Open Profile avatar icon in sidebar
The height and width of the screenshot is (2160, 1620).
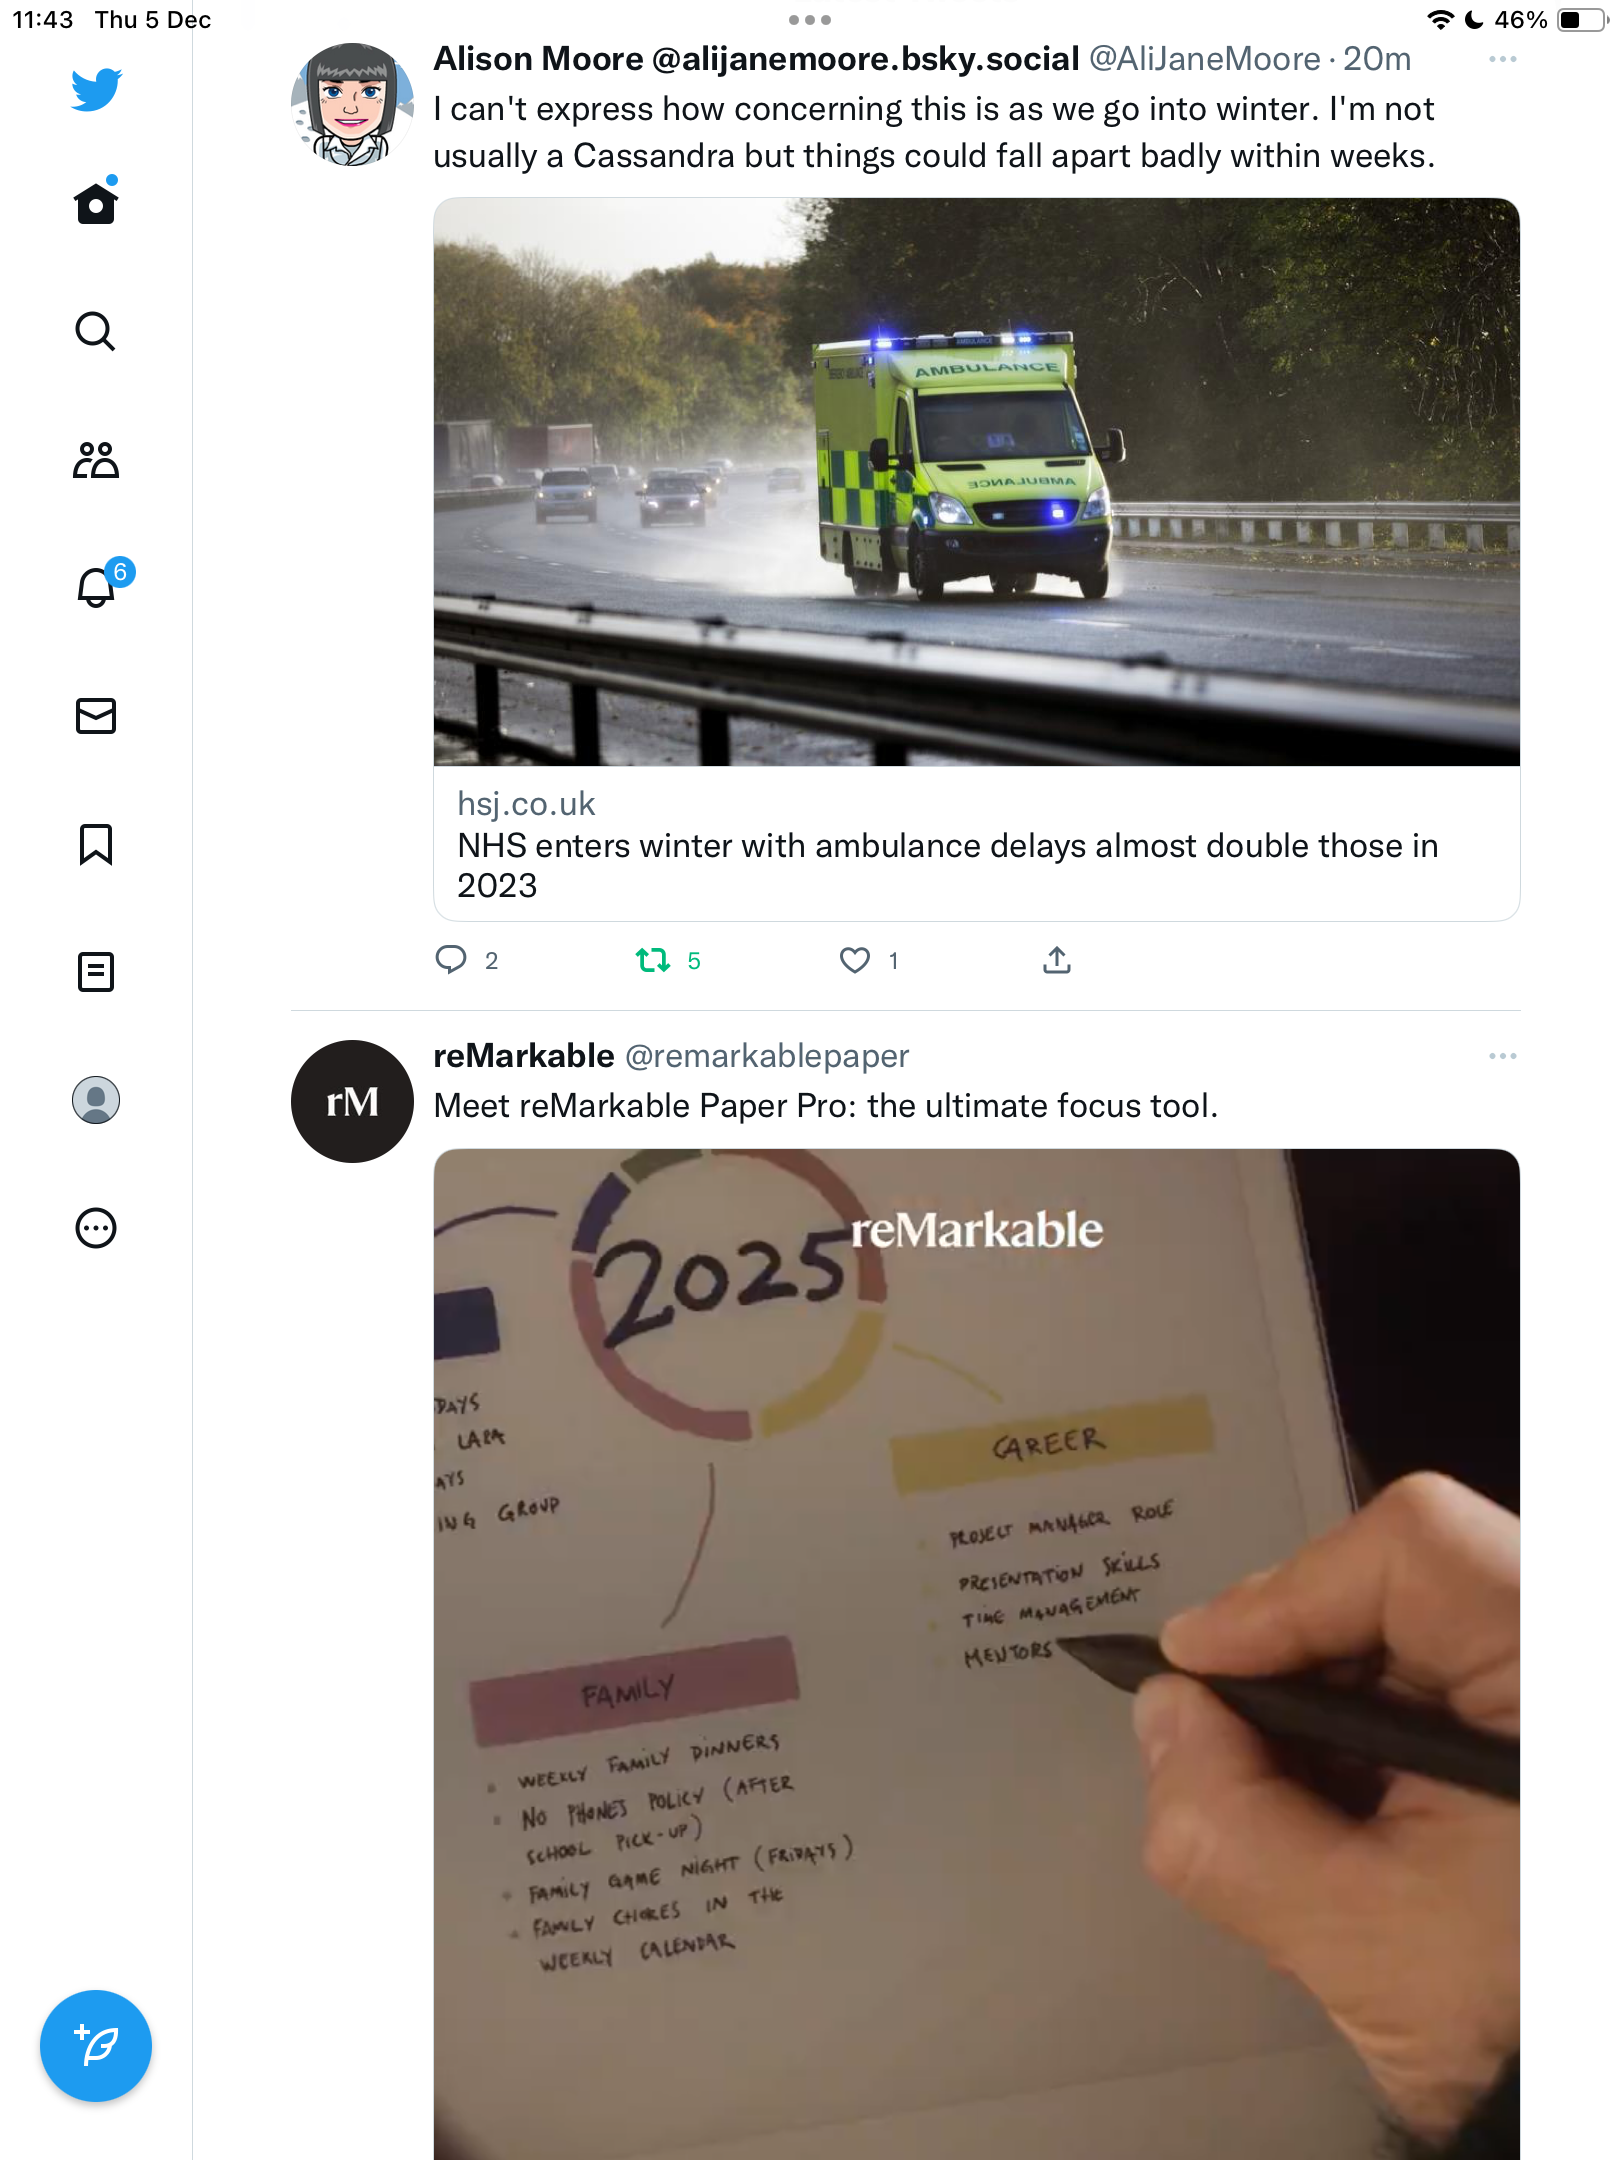[x=96, y=1100]
